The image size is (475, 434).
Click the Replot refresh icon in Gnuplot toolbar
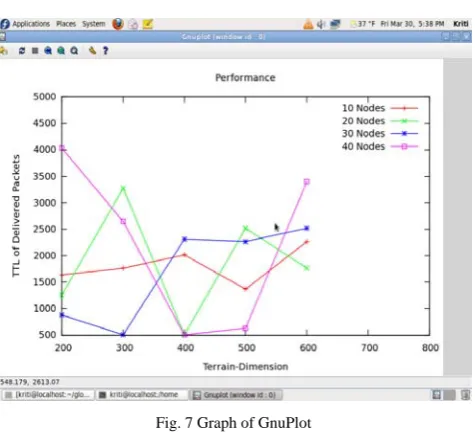click(x=22, y=51)
